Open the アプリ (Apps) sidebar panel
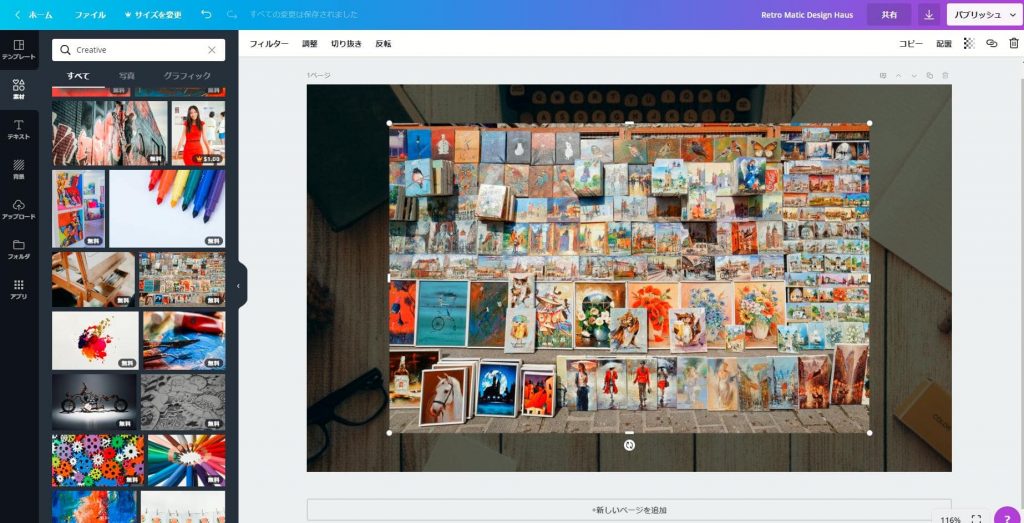 click(18, 289)
